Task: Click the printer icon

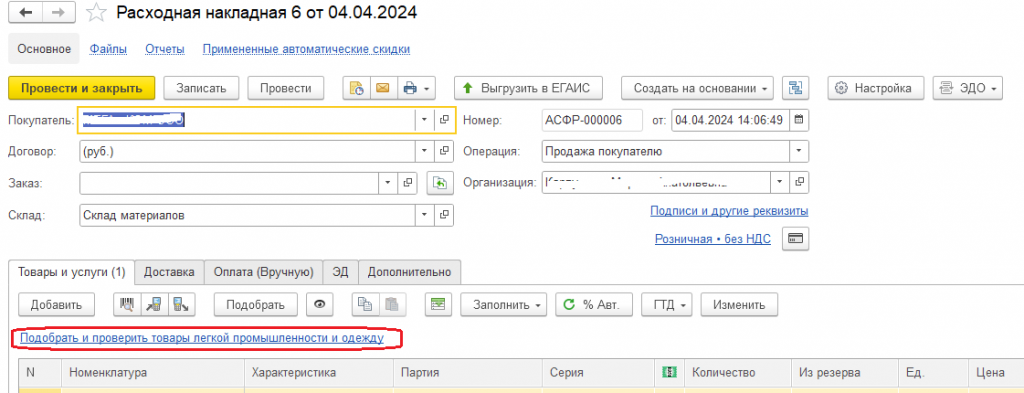Action: click(x=410, y=88)
